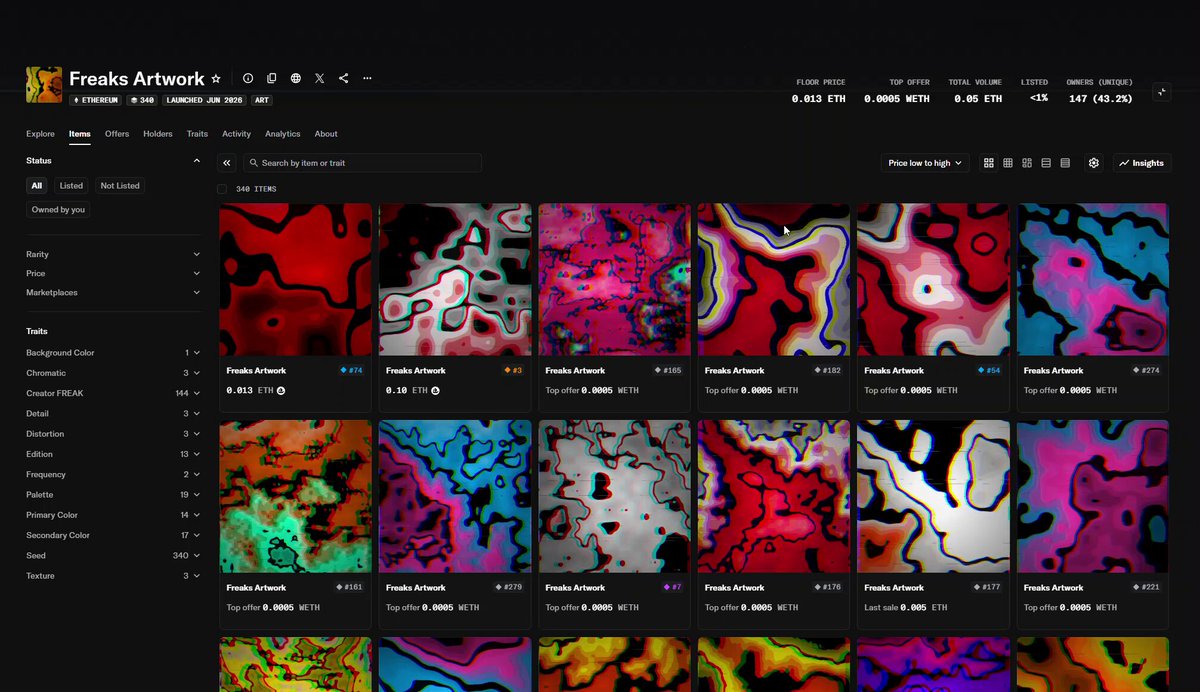The height and width of the screenshot is (692, 1200).
Task: Expand the Marketplaces filter
Action: coord(113,293)
